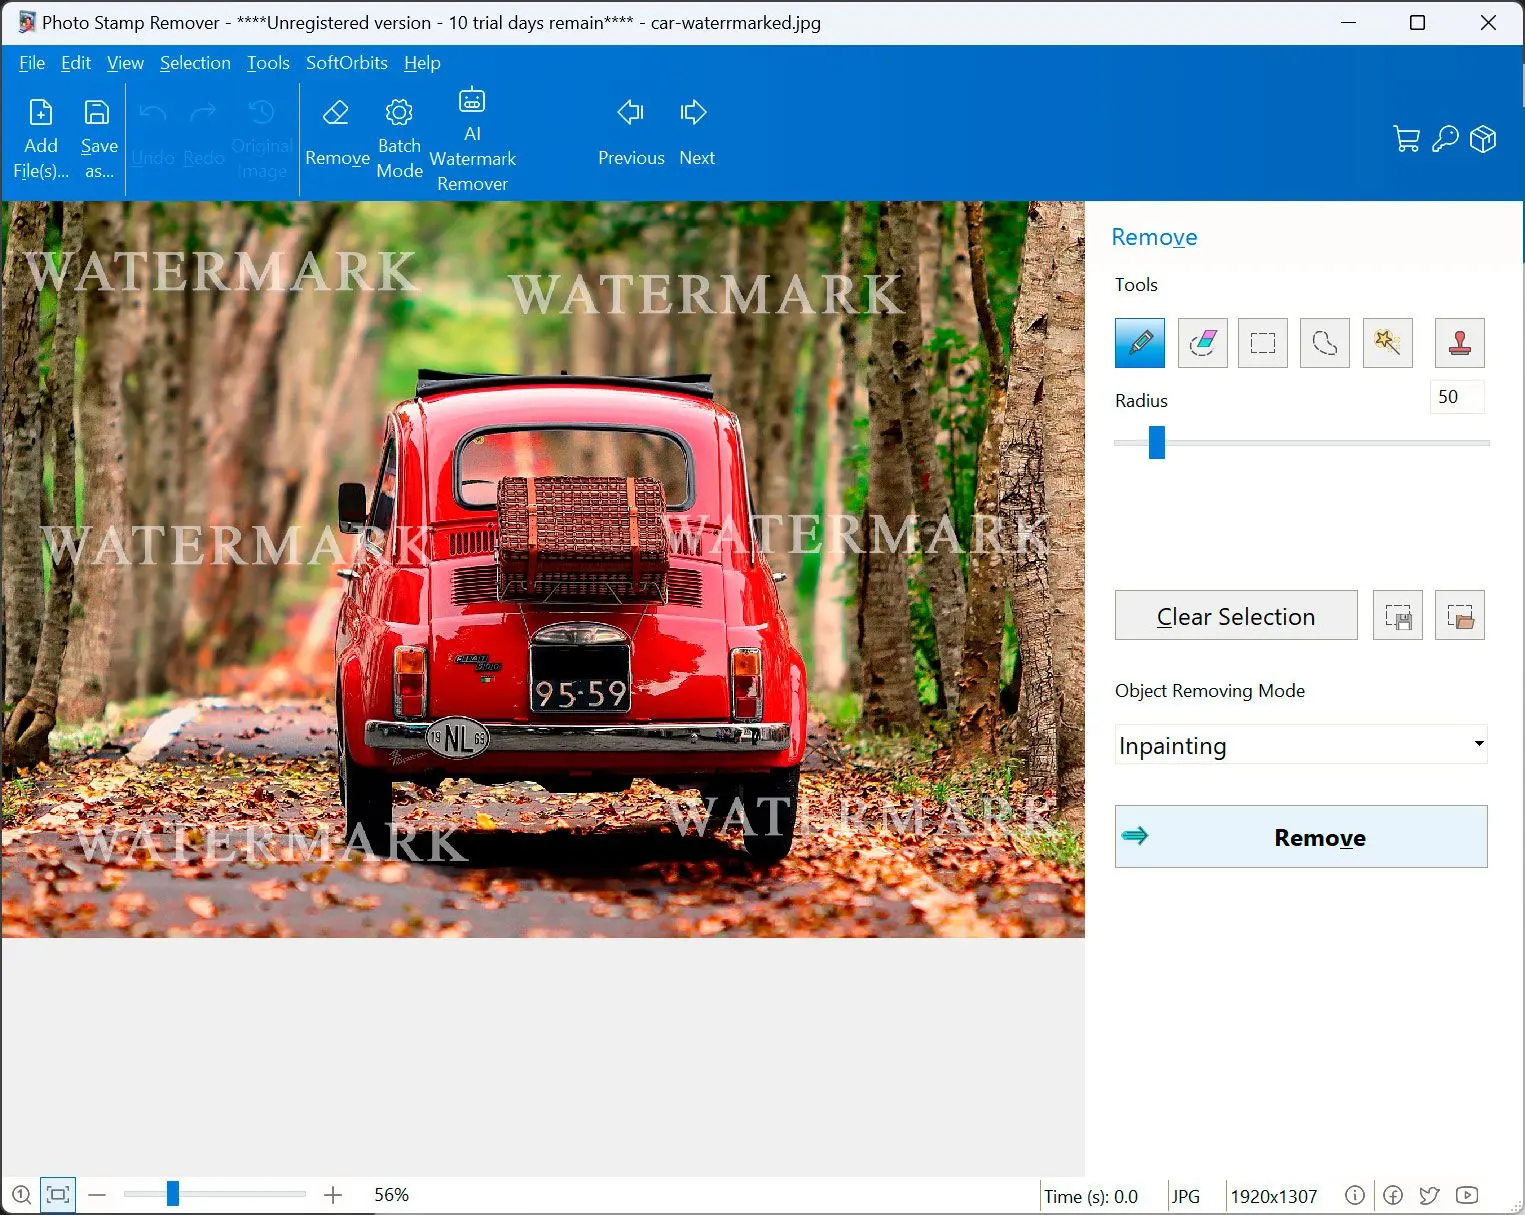Select the pencil marker tool
Image resolution: width=1525 pixels, height=1215 pixels.
pos(1140,344)
